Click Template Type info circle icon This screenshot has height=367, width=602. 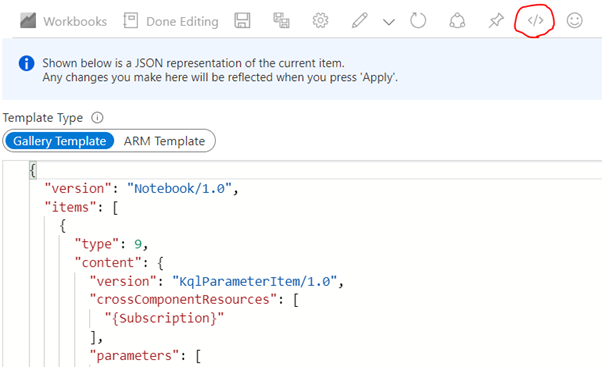97,117
